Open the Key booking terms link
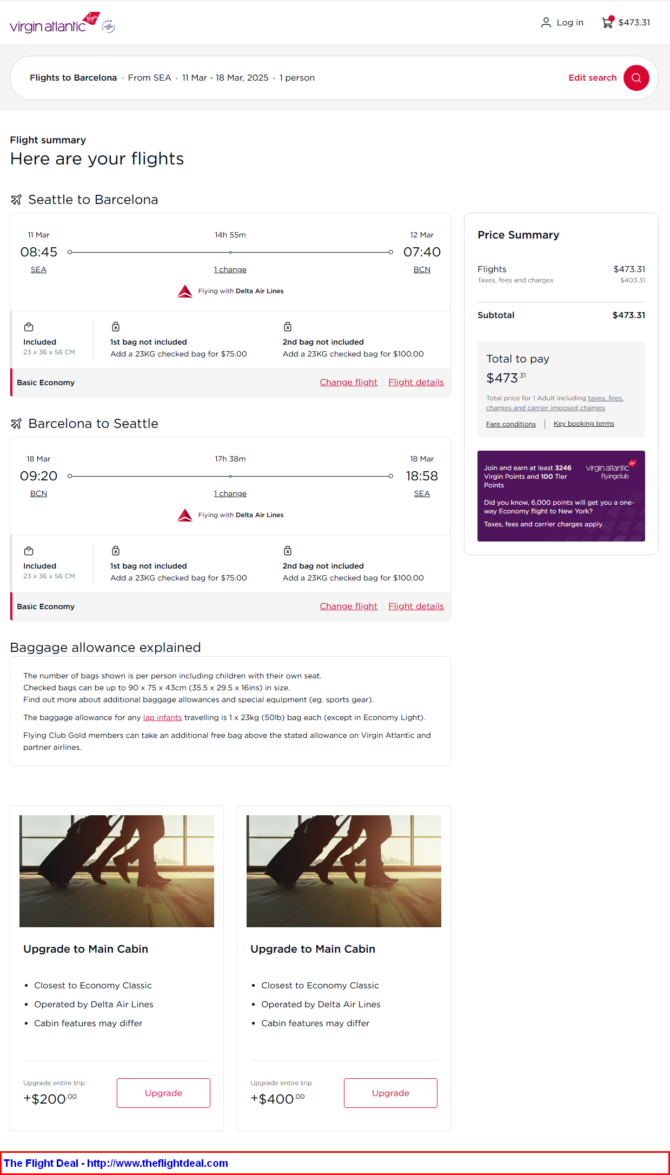 coord(584,424)
